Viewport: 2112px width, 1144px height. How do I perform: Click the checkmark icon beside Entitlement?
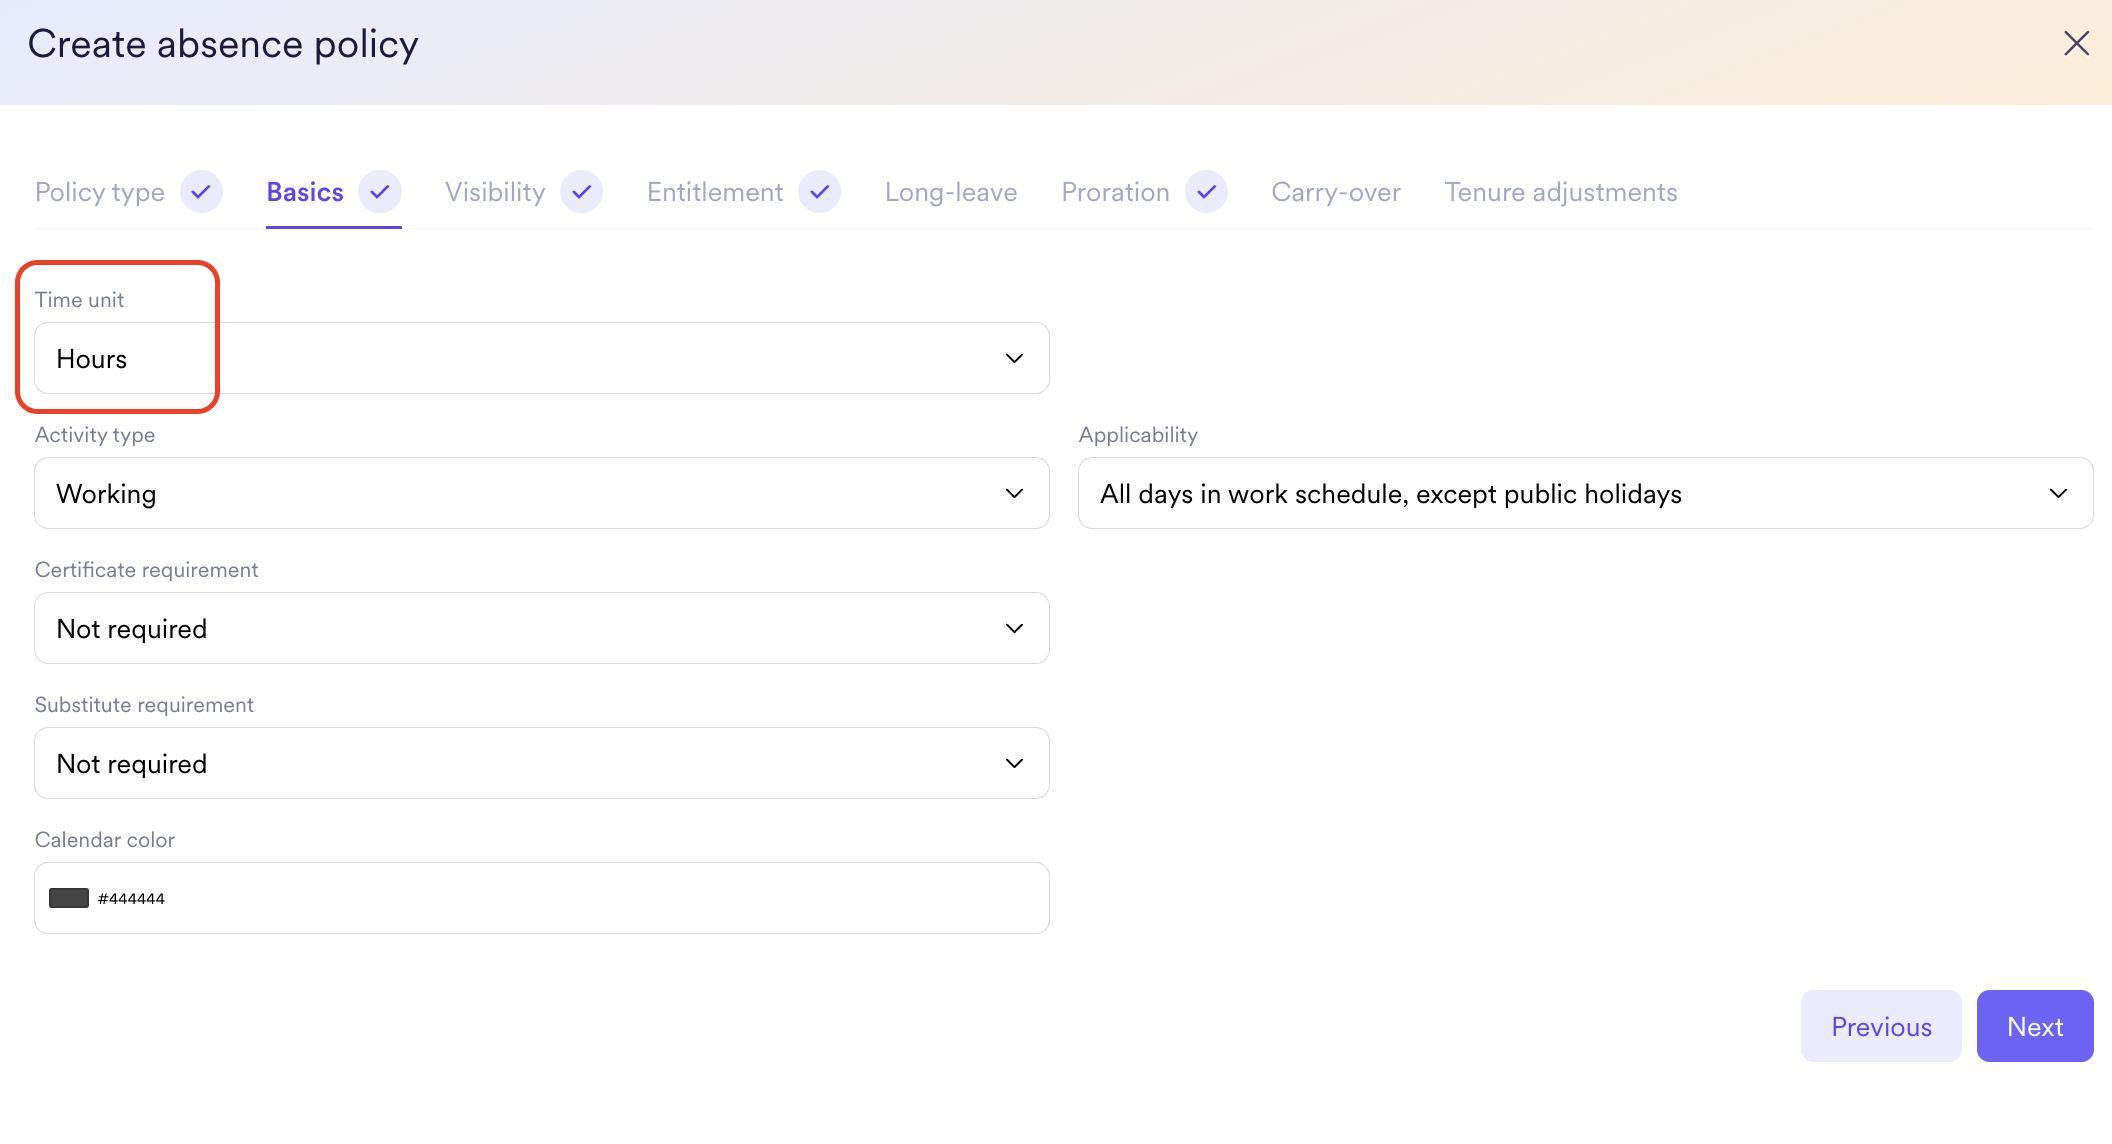click(x=819, y=191)
